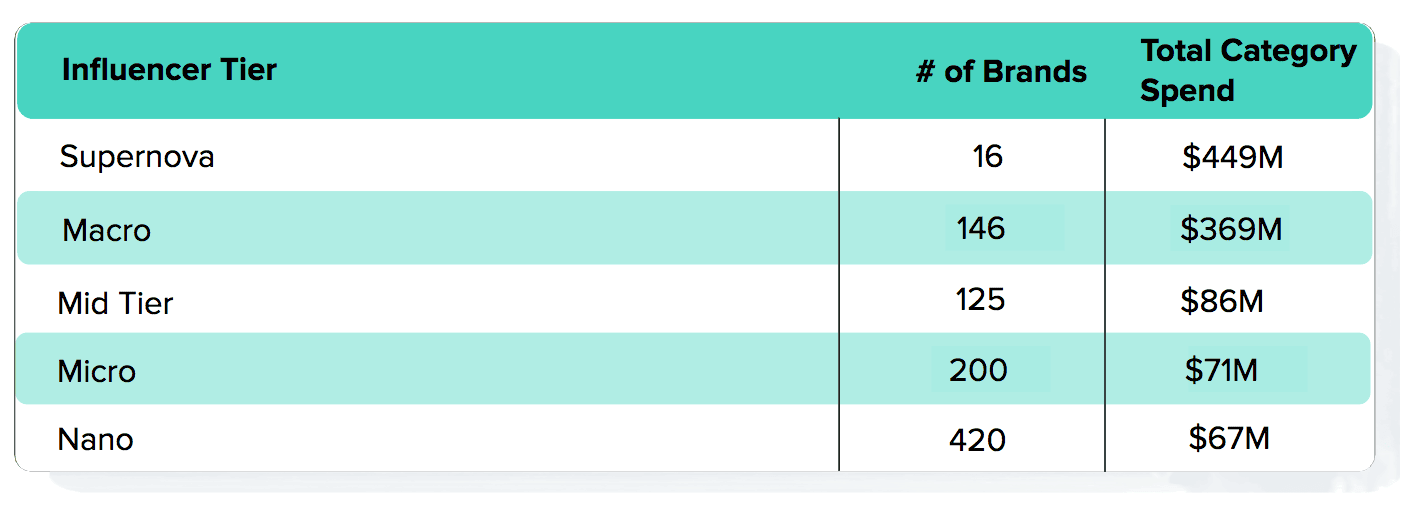Select the Total Category Spend header
1414x516 pixels.
pos(1248,70)
